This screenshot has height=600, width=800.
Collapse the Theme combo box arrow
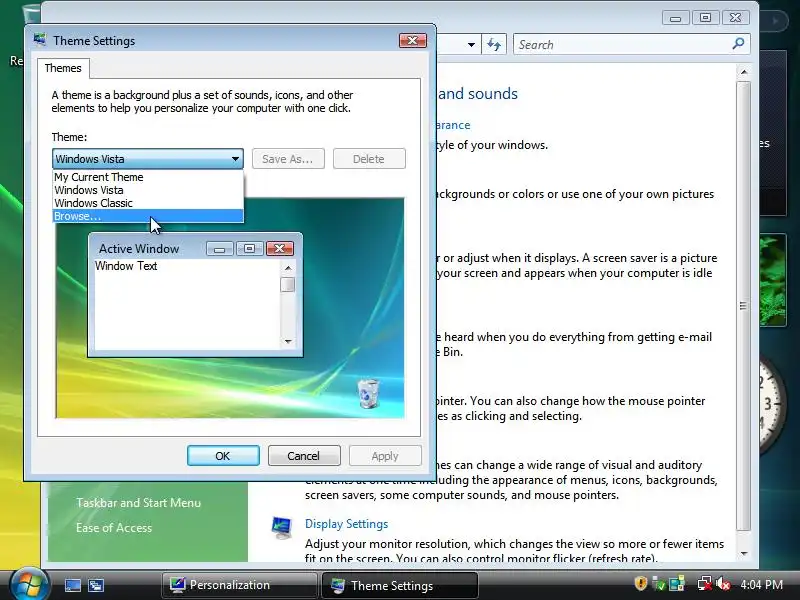point(235,159)
